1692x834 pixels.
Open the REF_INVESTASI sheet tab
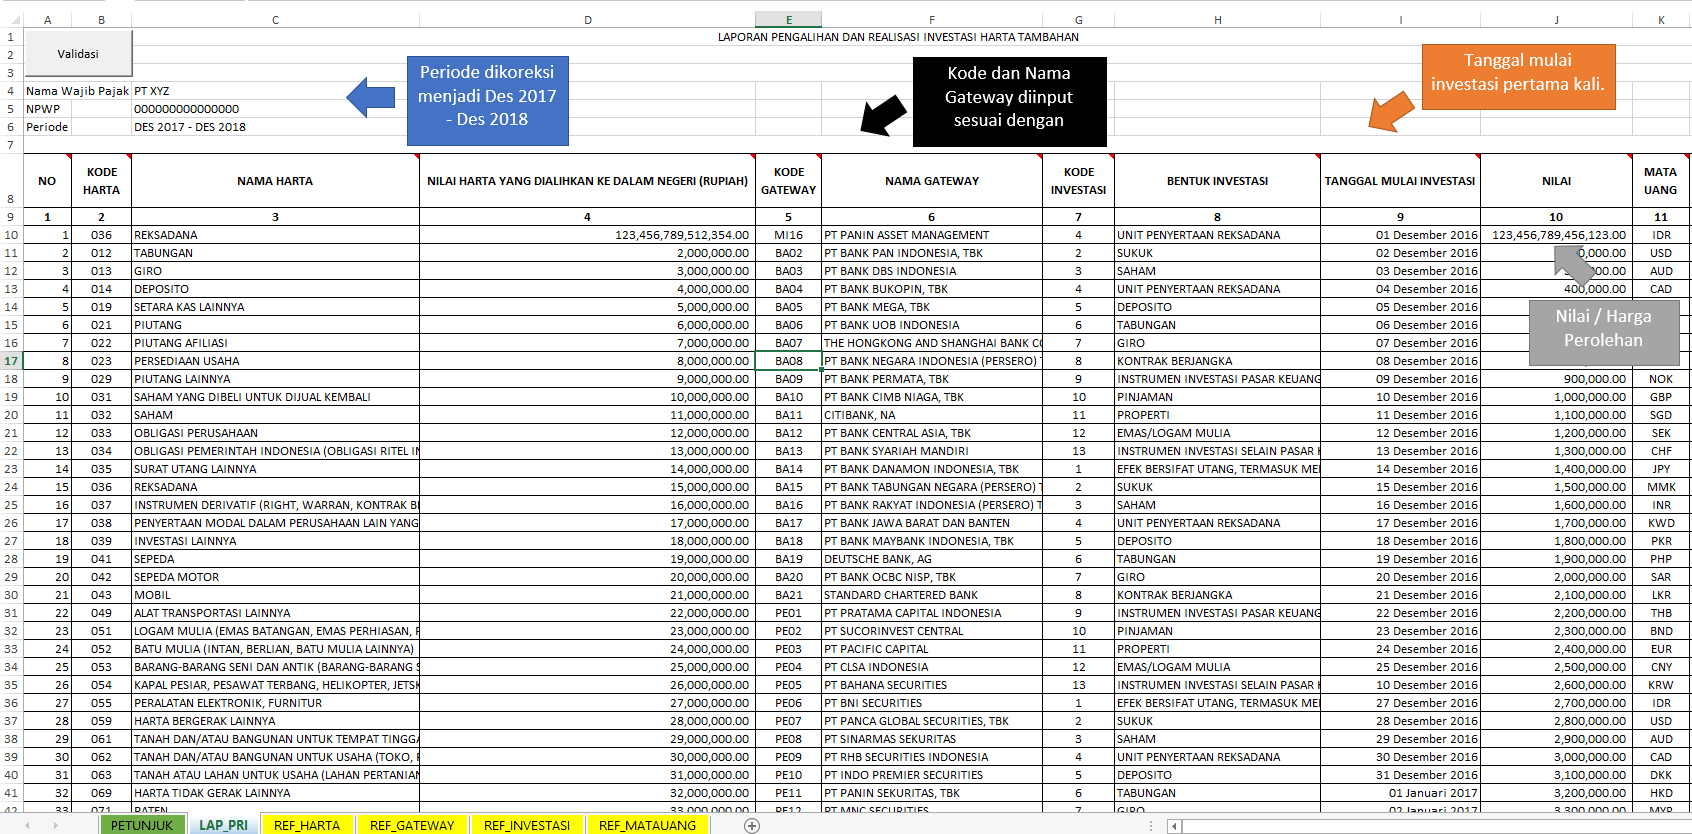[x=527, y=825]
